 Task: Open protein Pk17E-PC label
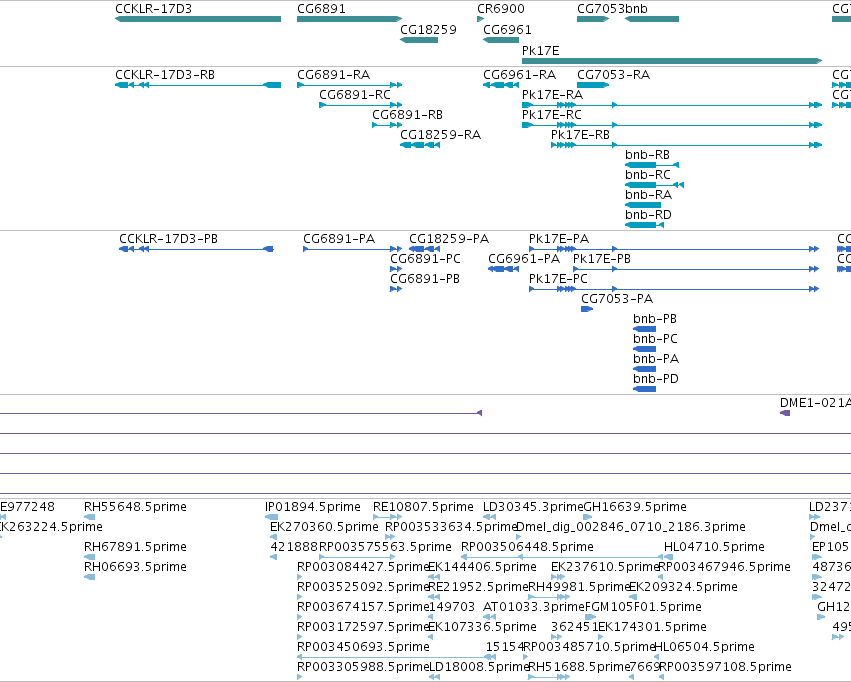[558, 279]
